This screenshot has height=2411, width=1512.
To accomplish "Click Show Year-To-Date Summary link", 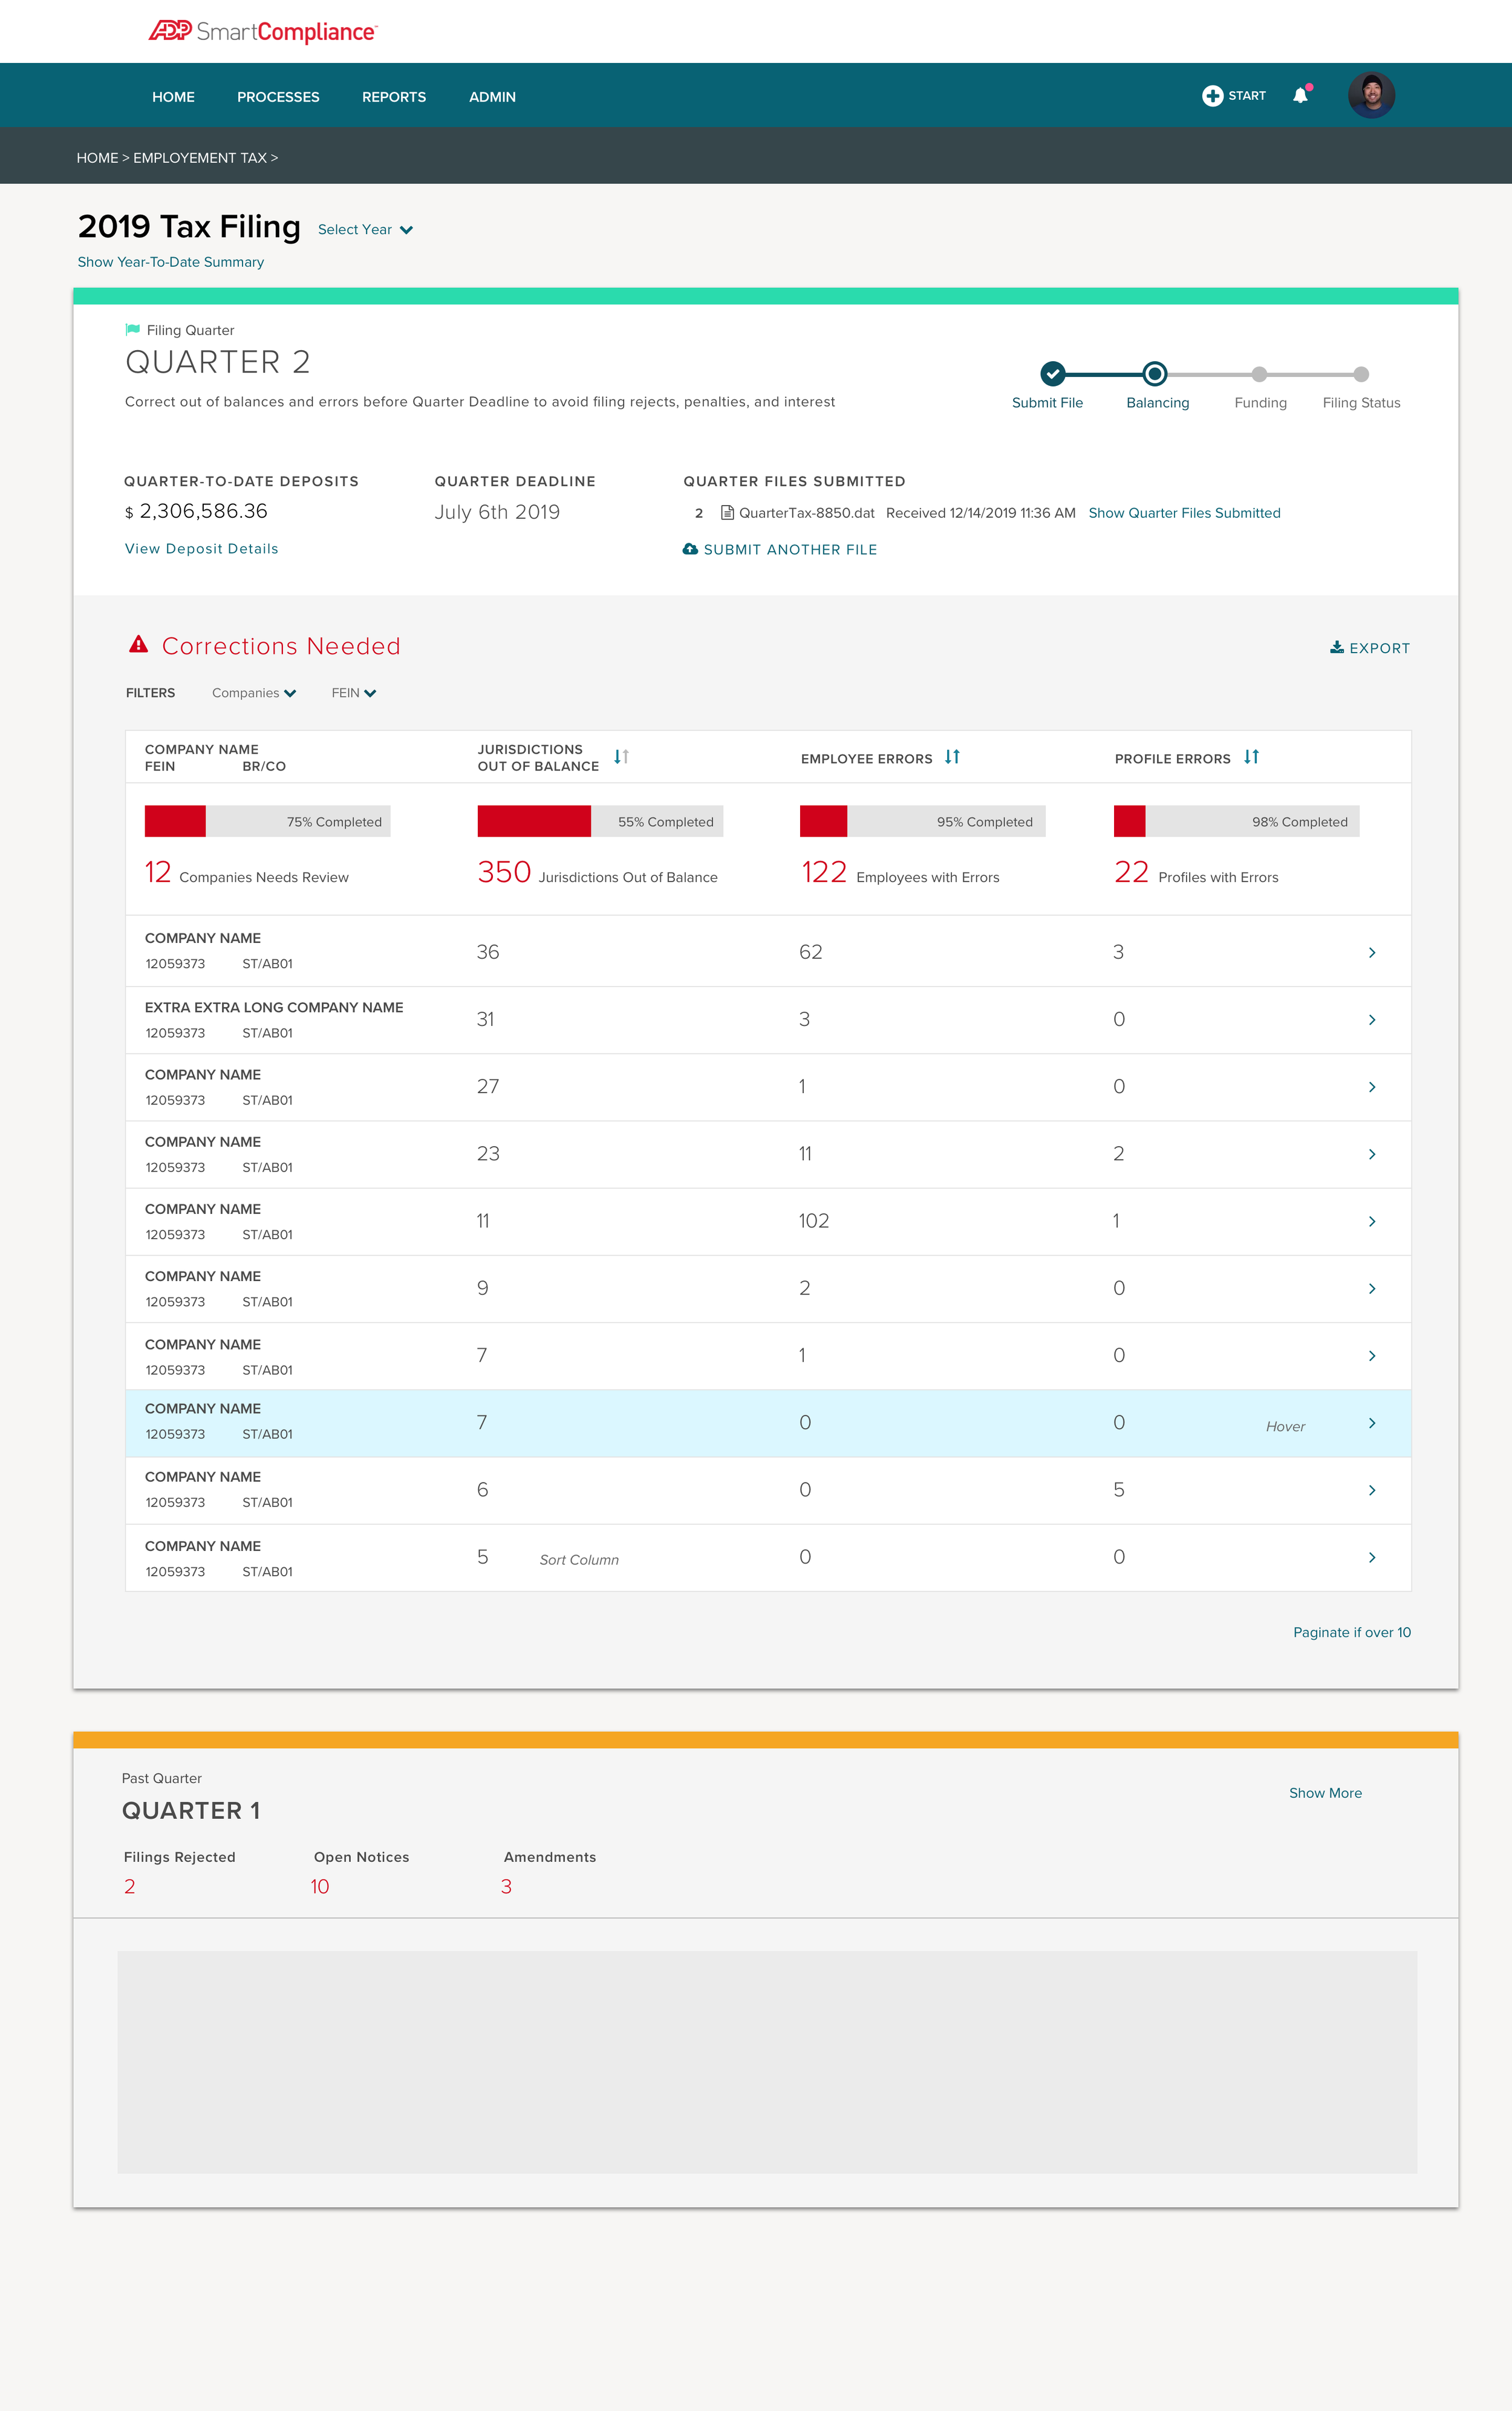I will [x=170, y=262].
